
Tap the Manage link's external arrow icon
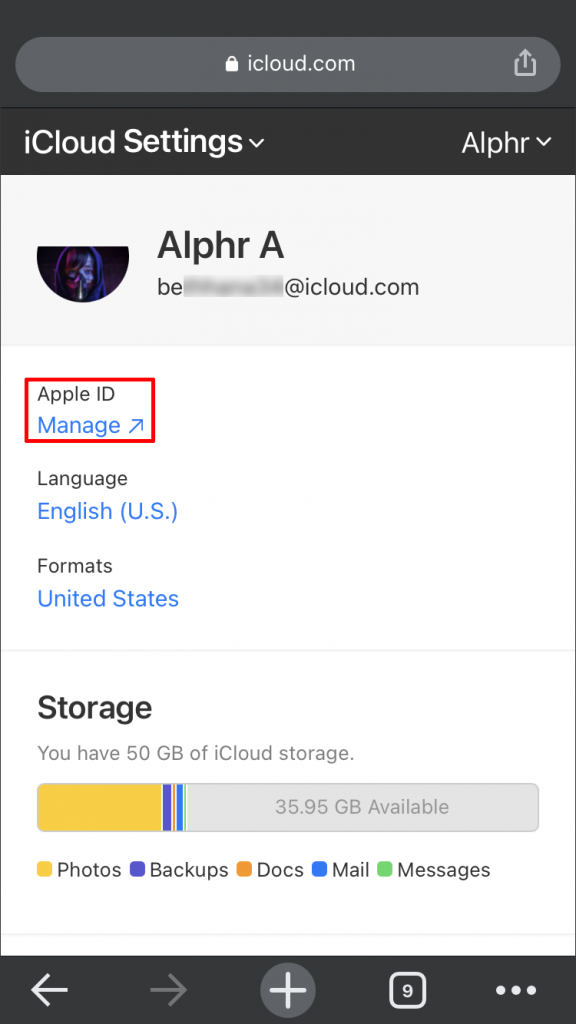[x=133, y=425]
